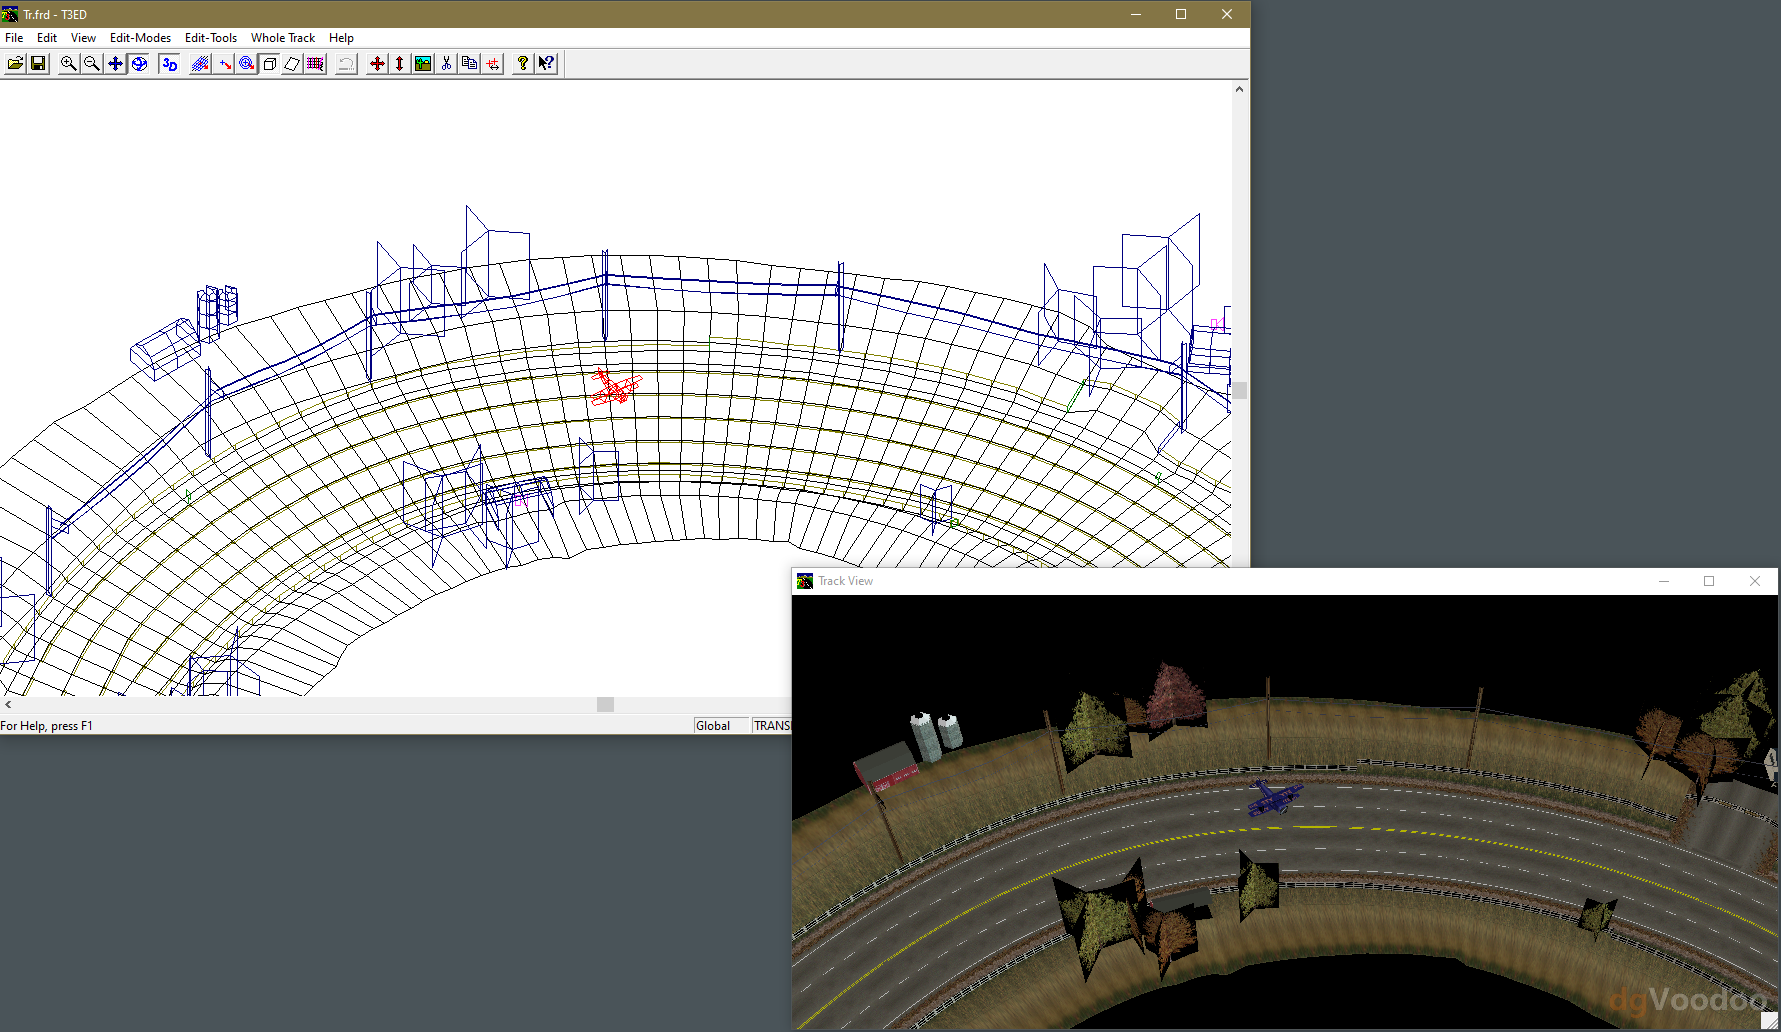Click the vertical scrollbar up arrow

[1240, 89]
